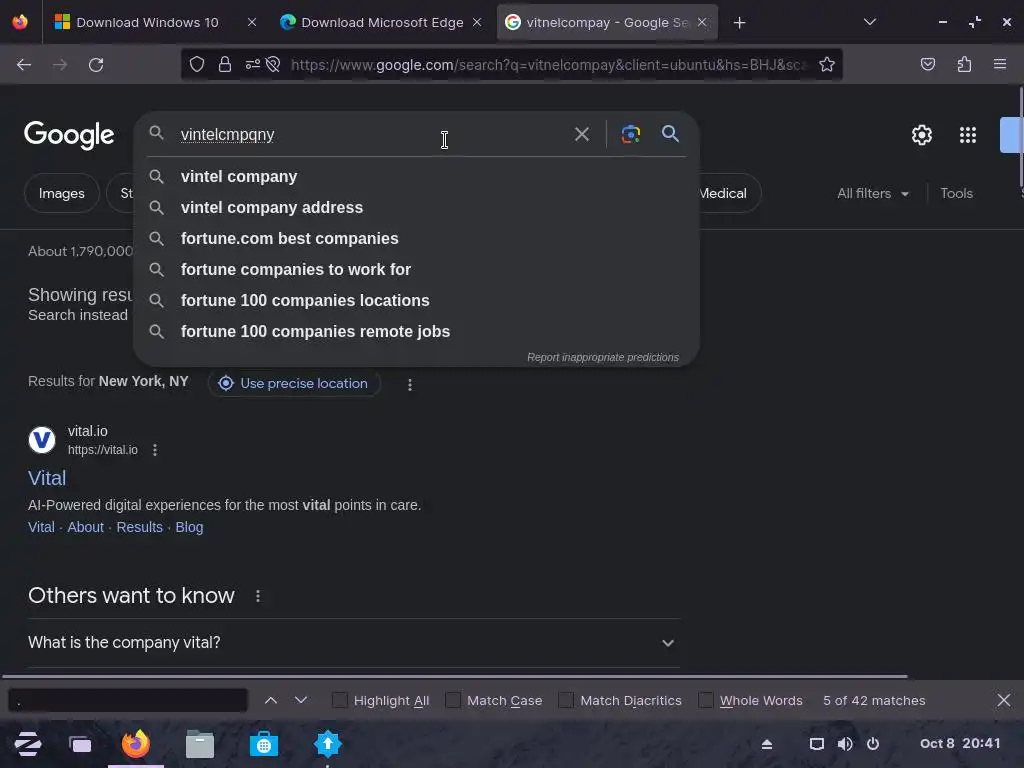Open new browser tab
Image resolution: width=1024 pixels, height=768 pixels.
click(739, 23)
